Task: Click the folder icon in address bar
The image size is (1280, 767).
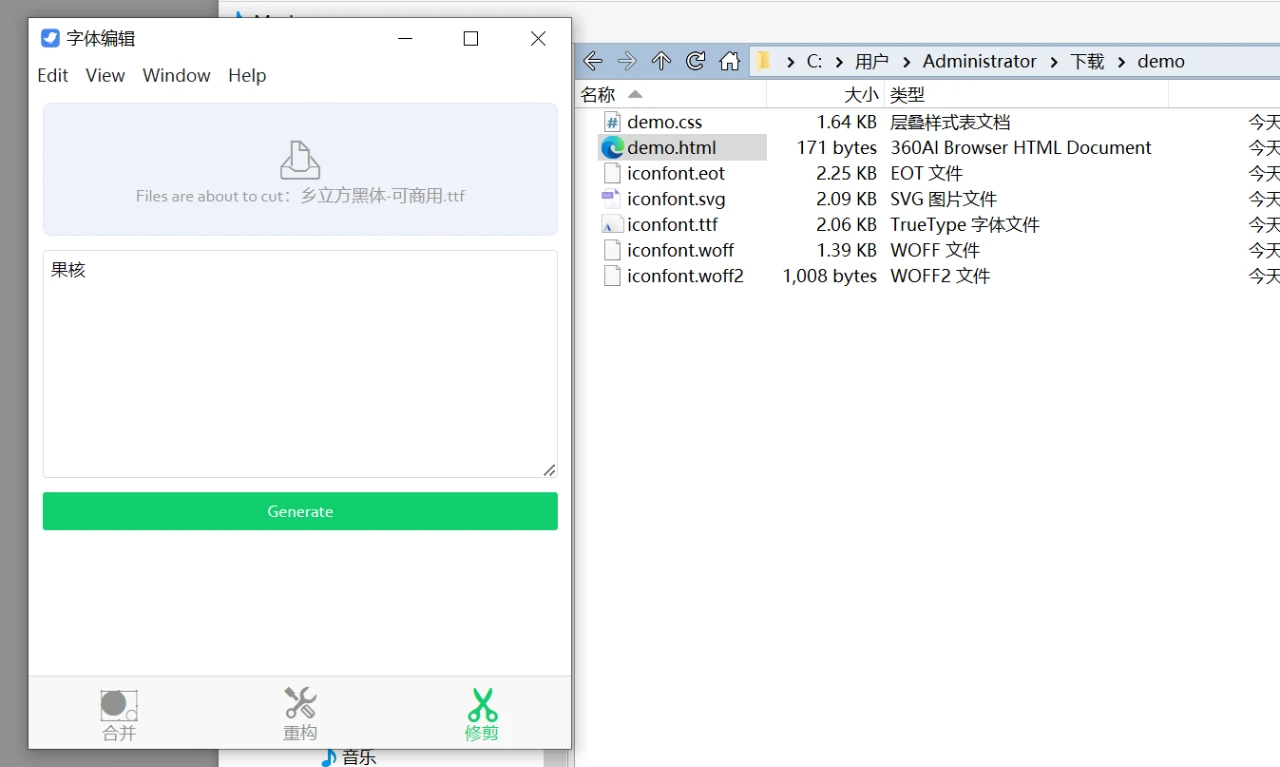Action: pyautogui.click(x=765, y=61)
